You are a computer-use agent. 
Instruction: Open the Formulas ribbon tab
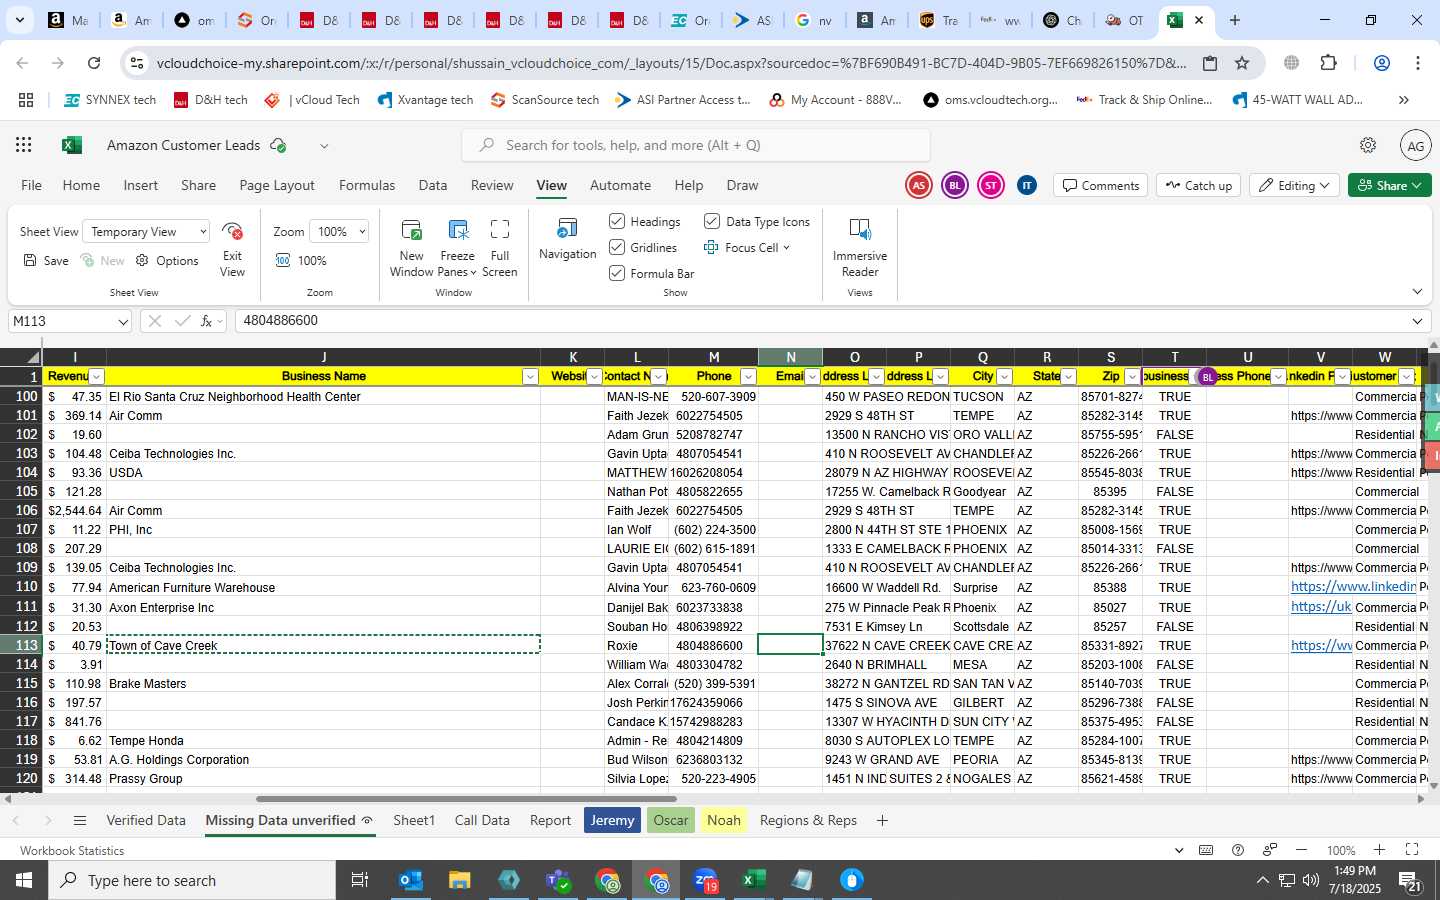click(x=367, y=186)
